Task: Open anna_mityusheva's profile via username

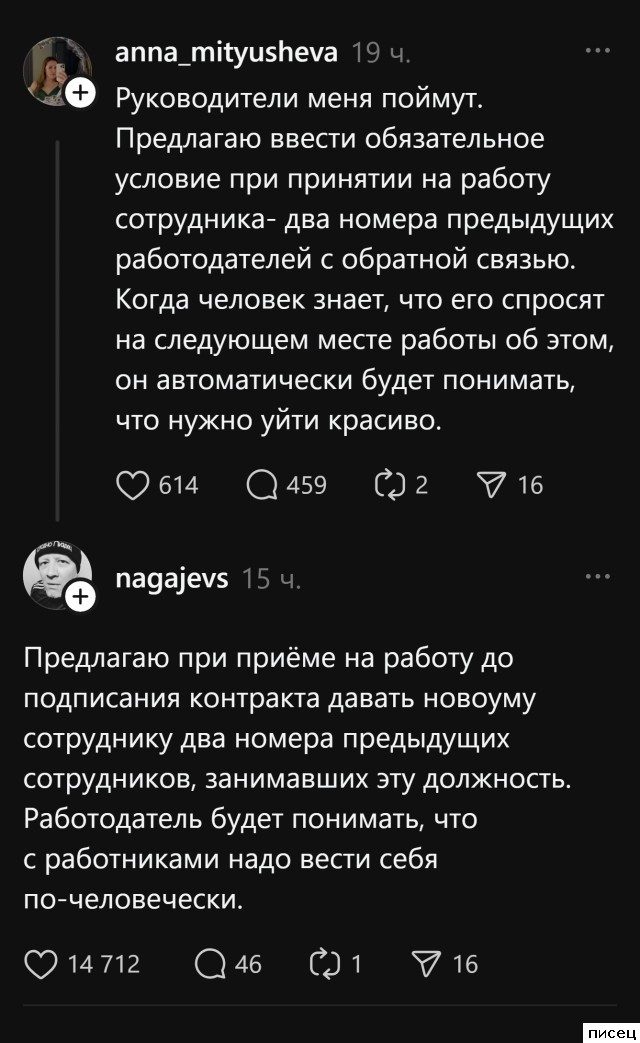Action: [x=226, y=51]
